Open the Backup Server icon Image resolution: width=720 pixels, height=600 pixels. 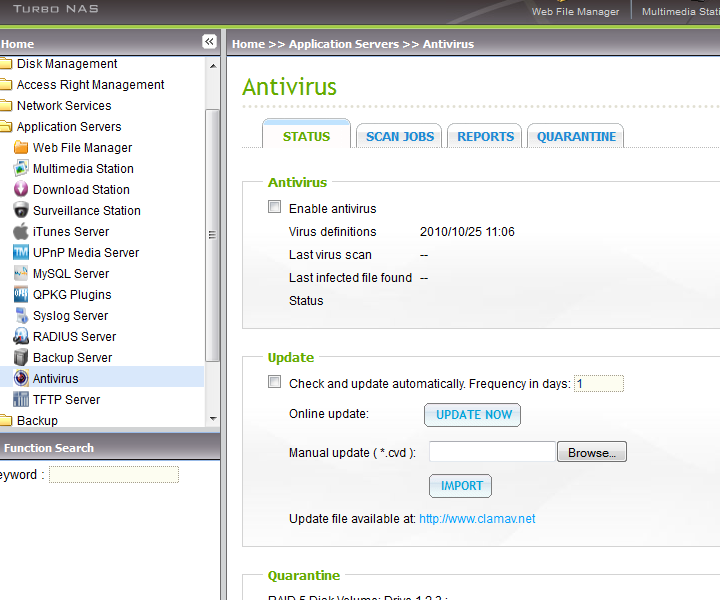pyautogui.click(x=21, y=358)
